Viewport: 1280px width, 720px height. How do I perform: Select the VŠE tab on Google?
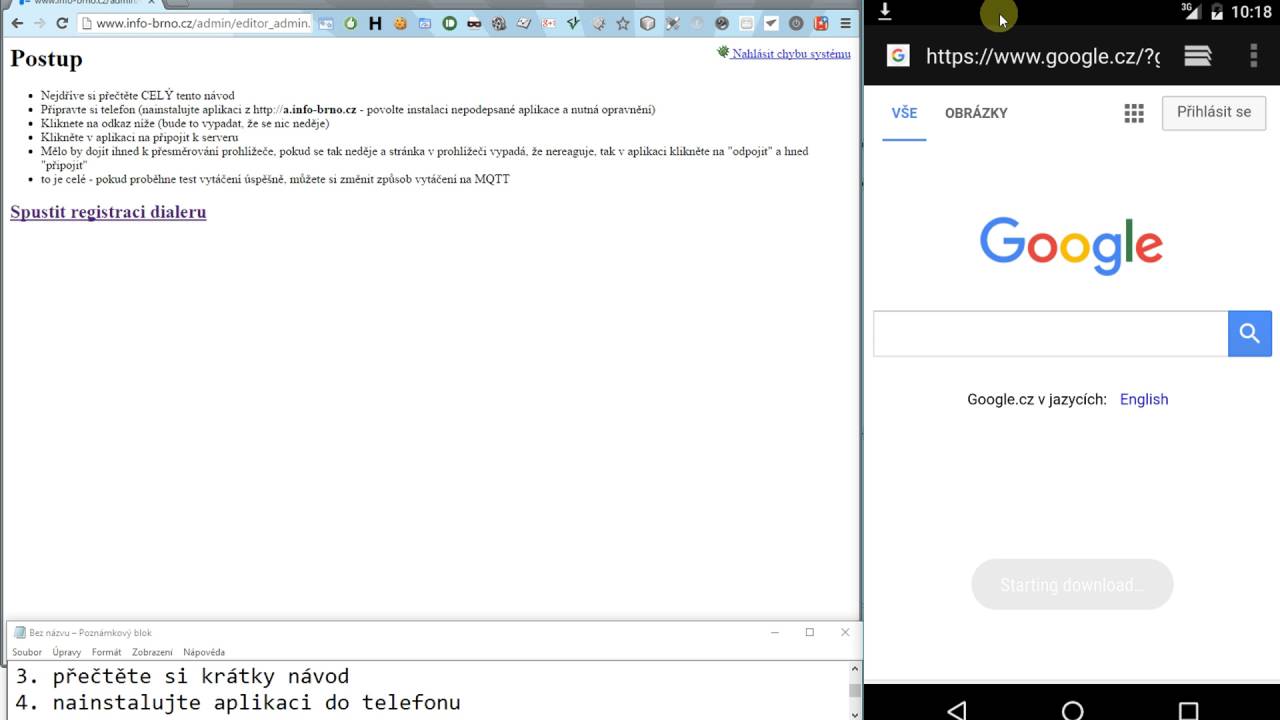pyautogui.click(x=904, y=113)
